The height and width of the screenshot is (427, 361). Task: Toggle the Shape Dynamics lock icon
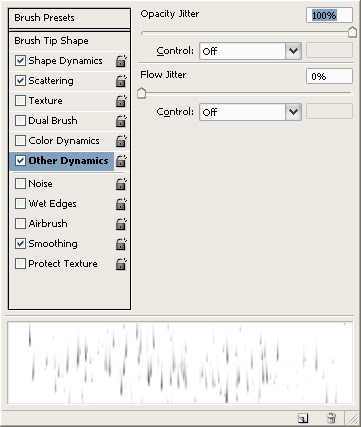pos(121,61)
